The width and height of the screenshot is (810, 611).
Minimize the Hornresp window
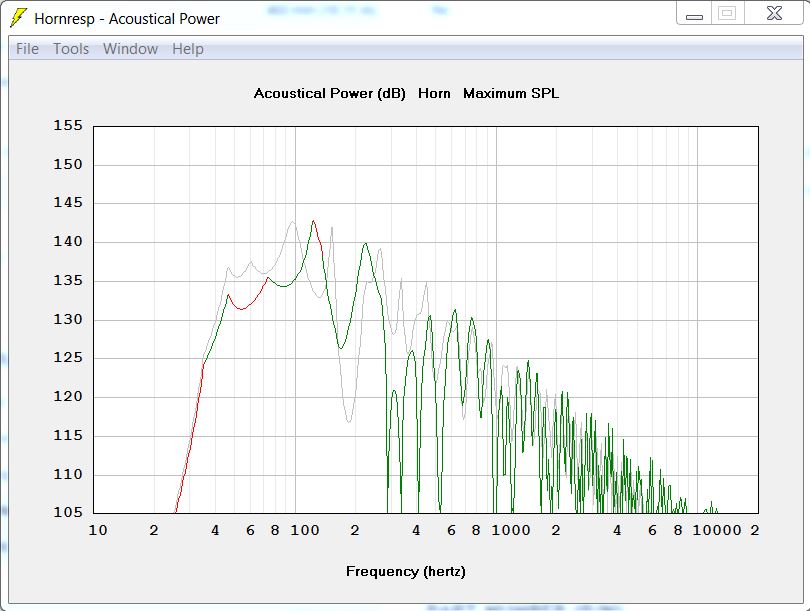[x=694, y=14]
